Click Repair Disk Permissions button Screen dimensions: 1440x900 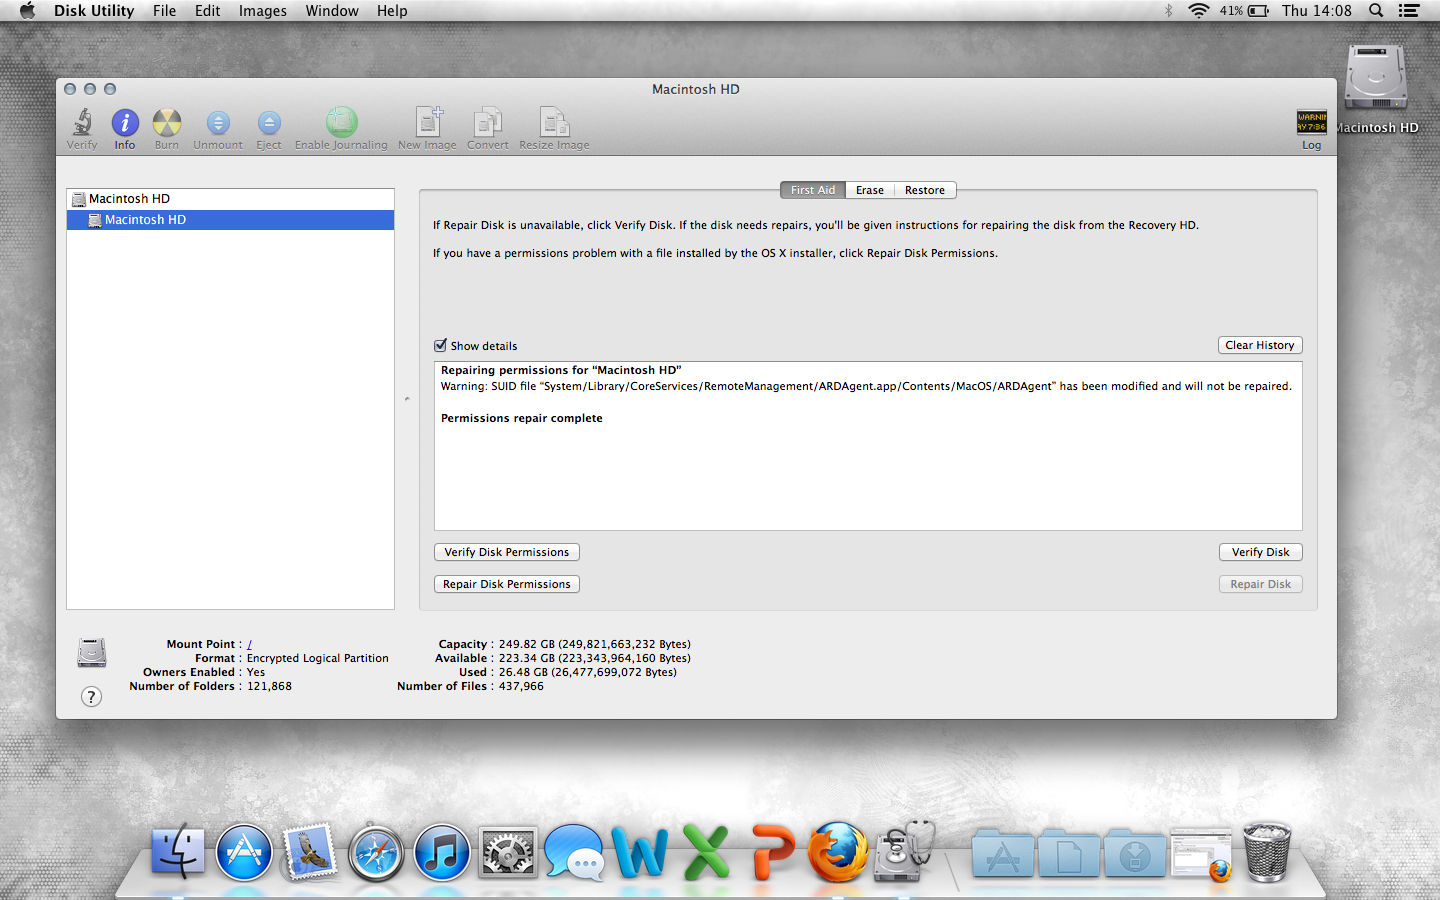[x=507, y=584]
